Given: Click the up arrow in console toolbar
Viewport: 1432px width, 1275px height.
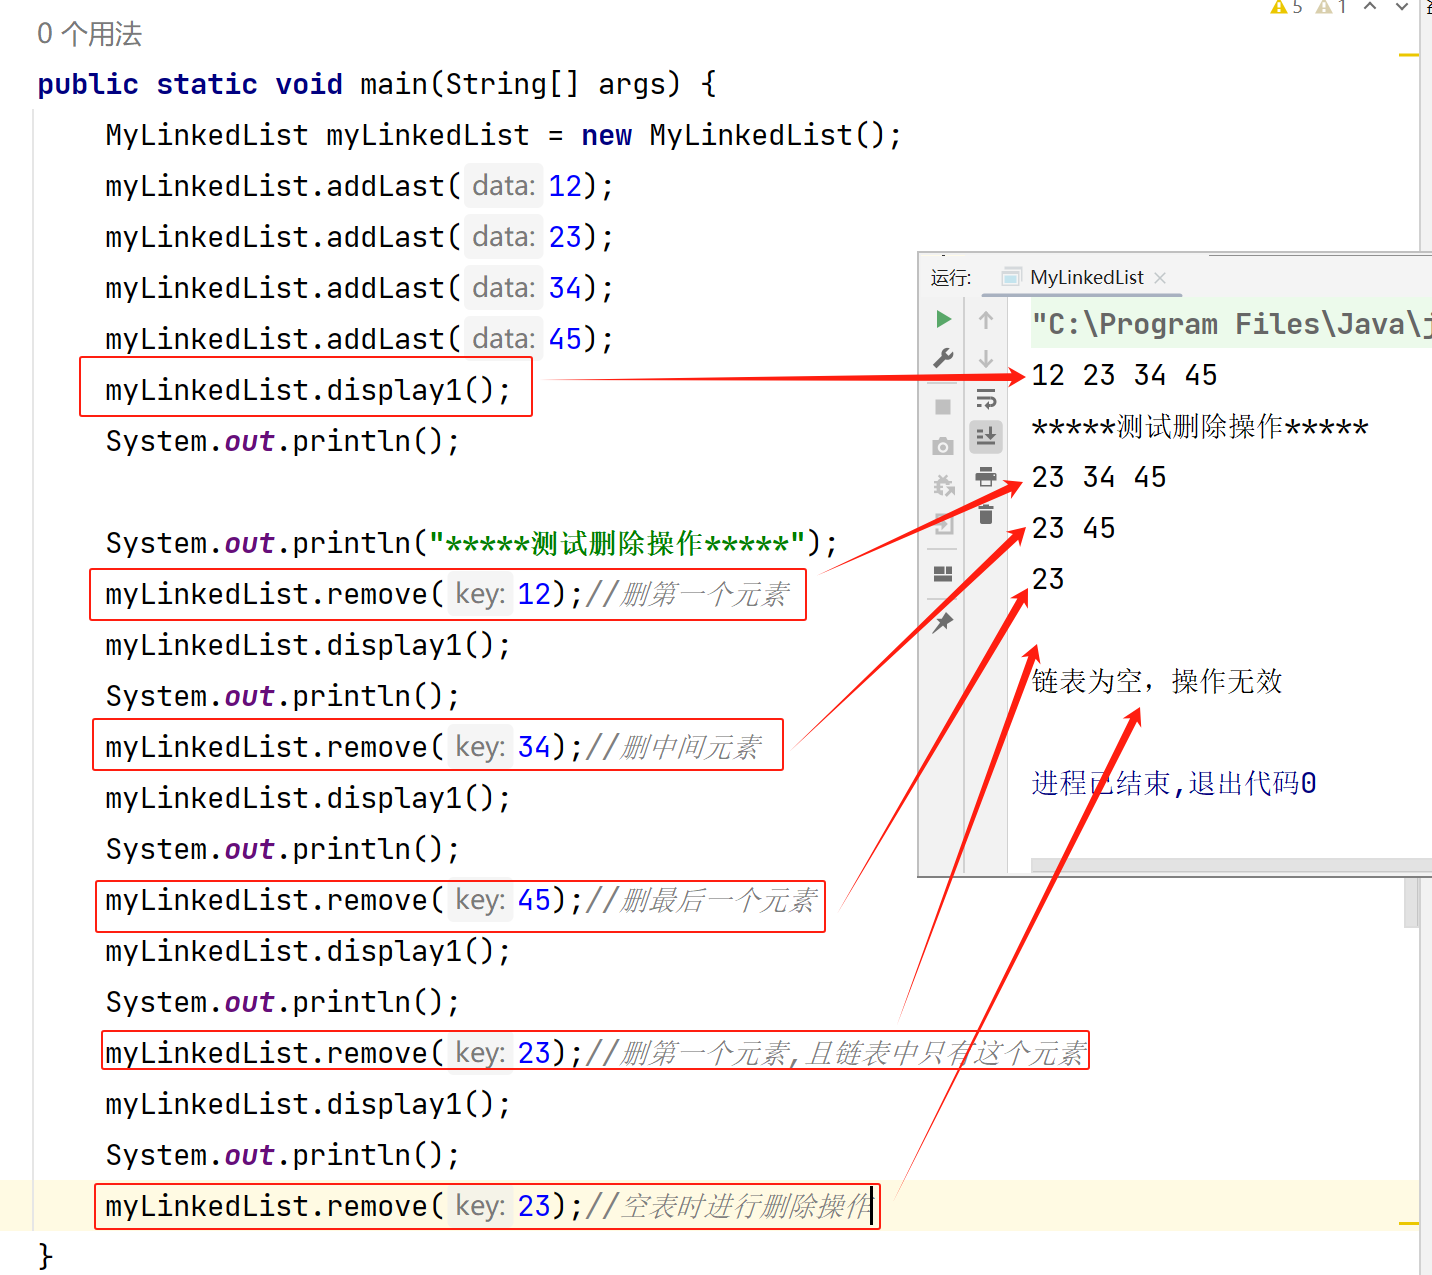Looking at the screenshot, I should [x=986, y=320].
